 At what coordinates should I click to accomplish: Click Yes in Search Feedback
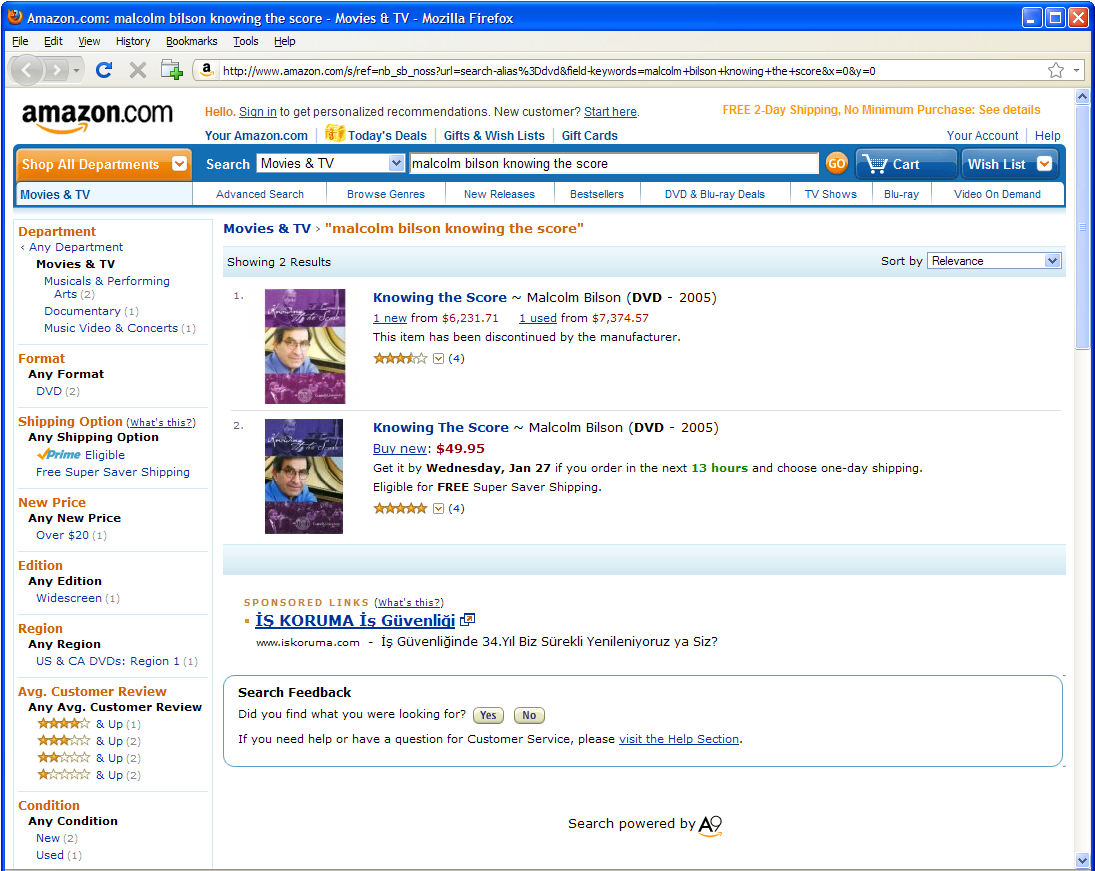488,715
